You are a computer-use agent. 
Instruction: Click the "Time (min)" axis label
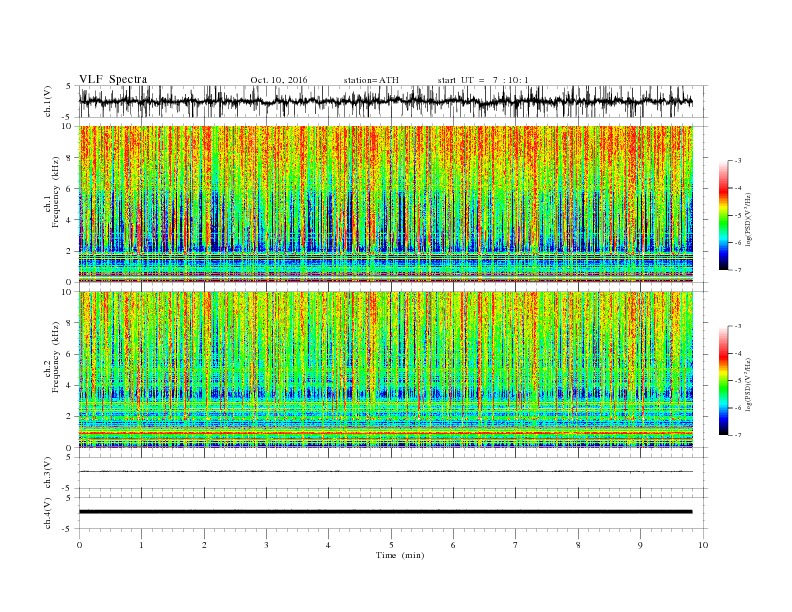400,555
